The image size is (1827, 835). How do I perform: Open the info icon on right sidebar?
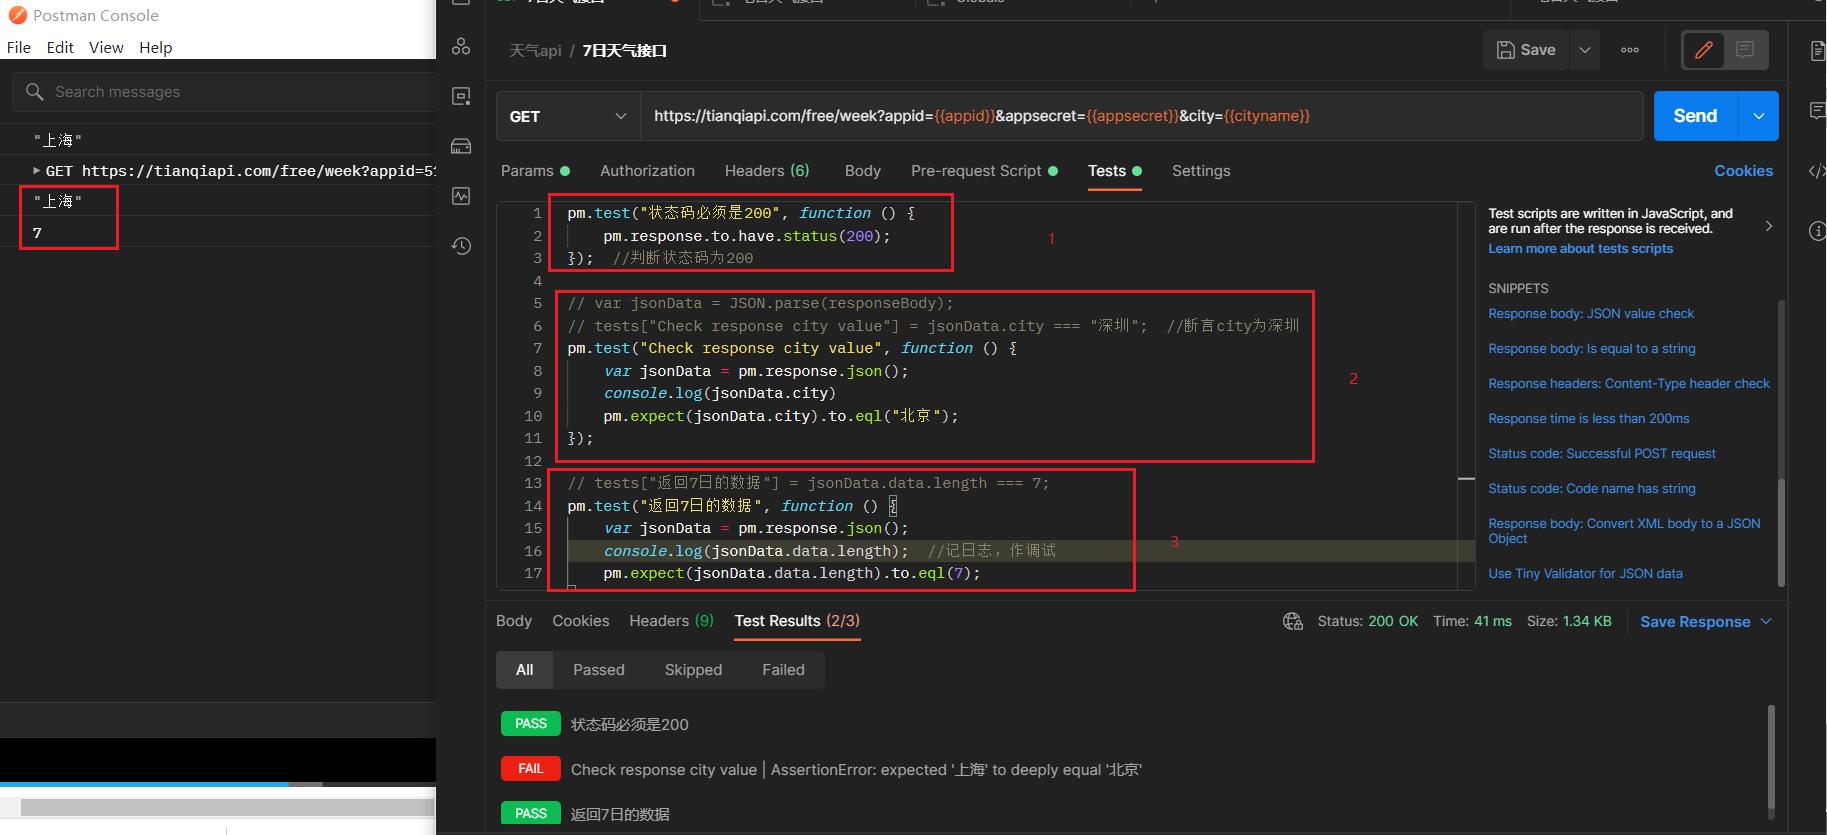(x=1817, y=231)
